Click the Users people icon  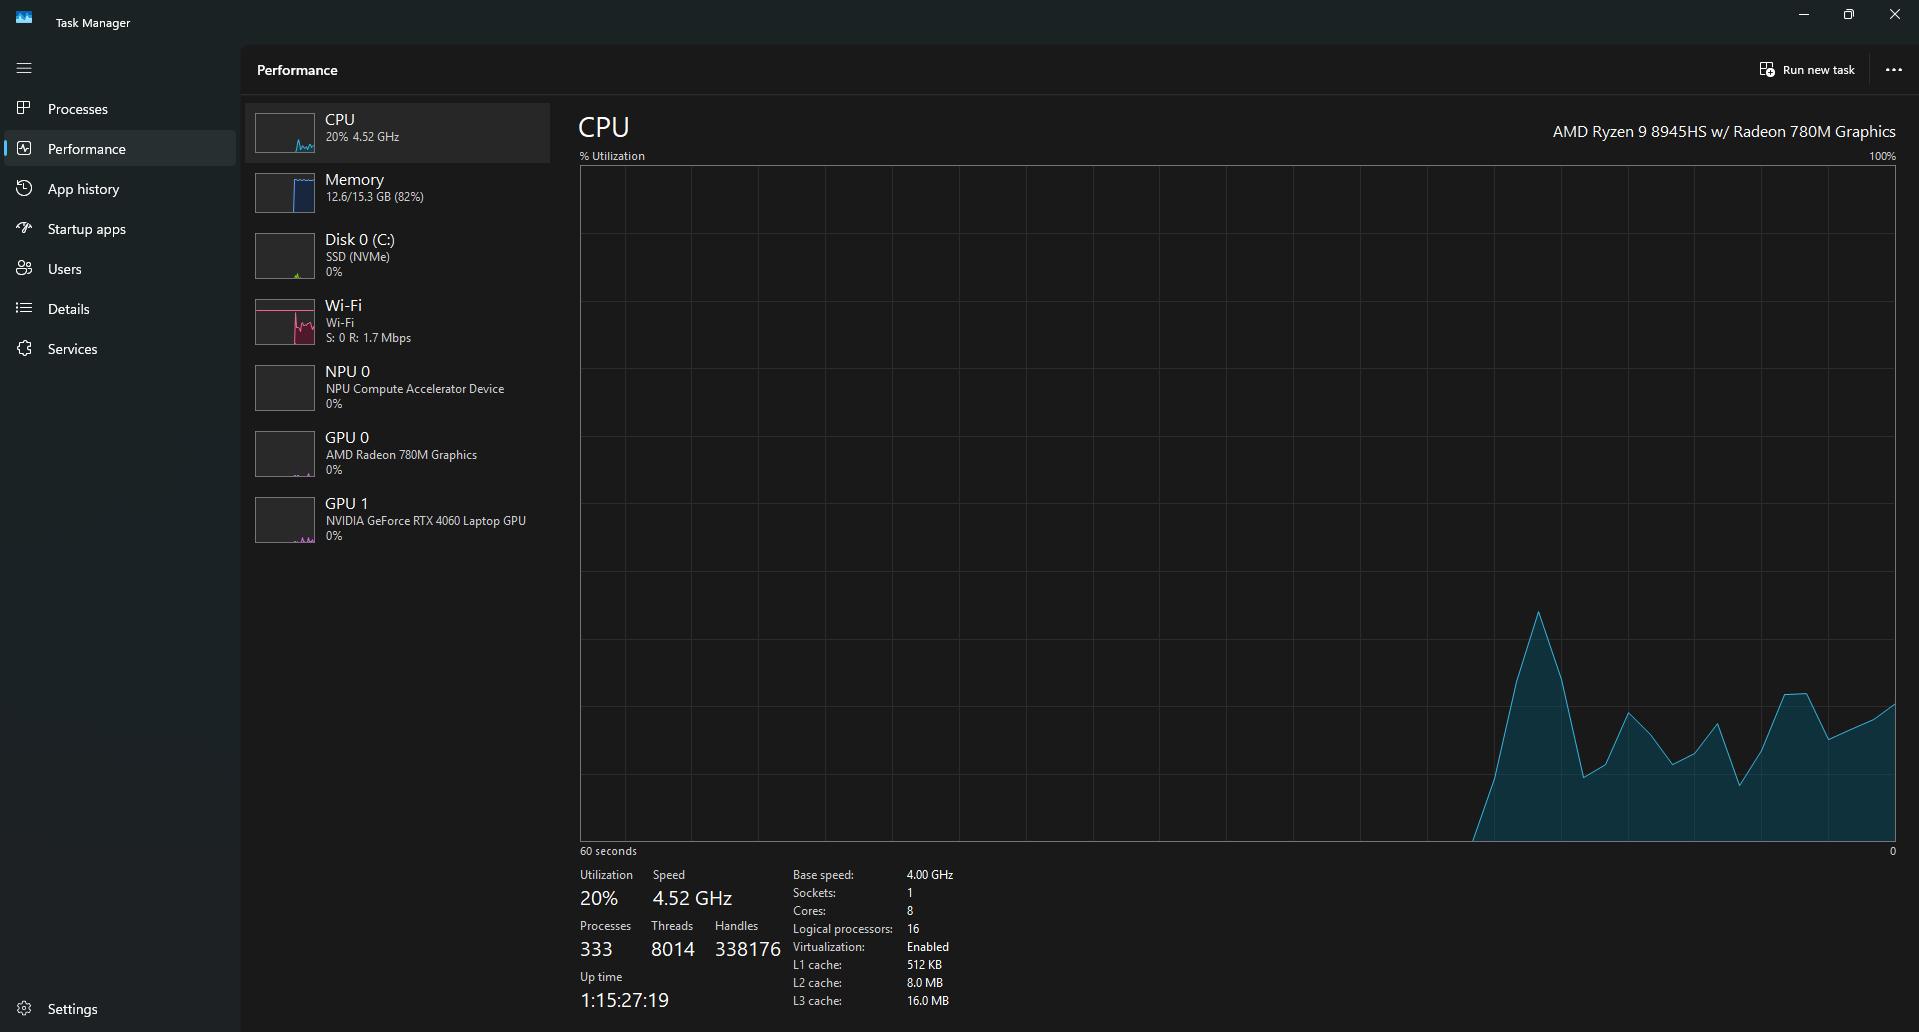coord(24,268)
